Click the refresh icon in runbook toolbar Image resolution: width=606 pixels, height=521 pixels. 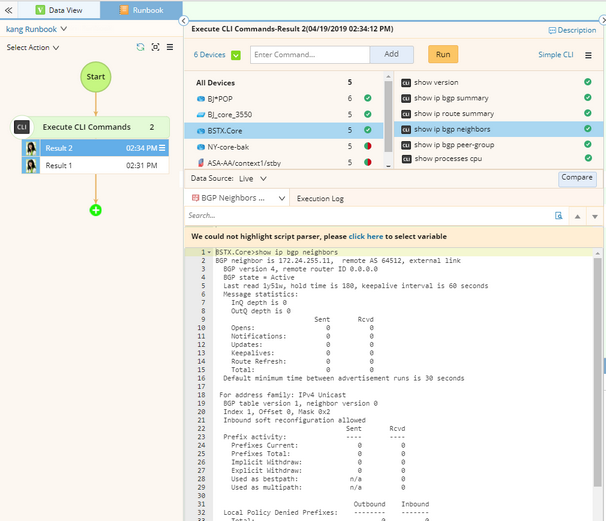click(x=140, y=47)
